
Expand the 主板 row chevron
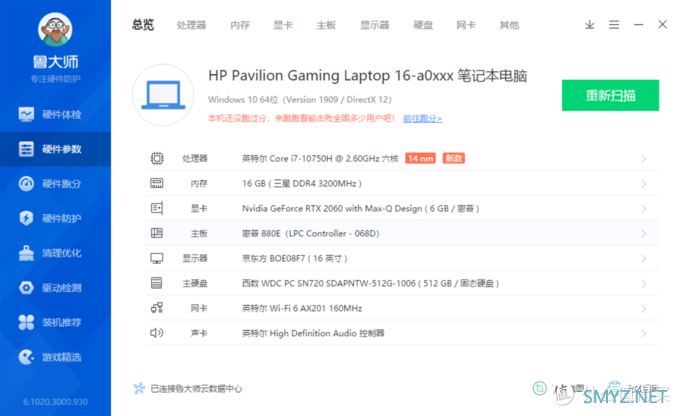point(644,234)
